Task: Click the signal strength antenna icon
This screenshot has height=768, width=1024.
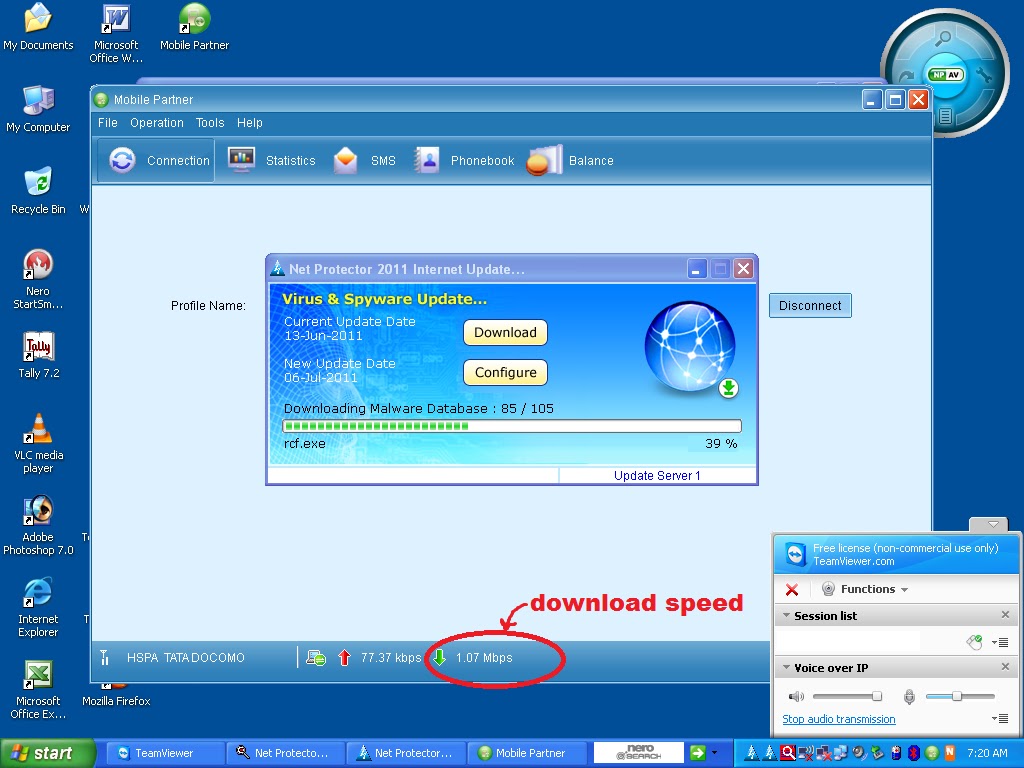Action: [x=104, y=658]
